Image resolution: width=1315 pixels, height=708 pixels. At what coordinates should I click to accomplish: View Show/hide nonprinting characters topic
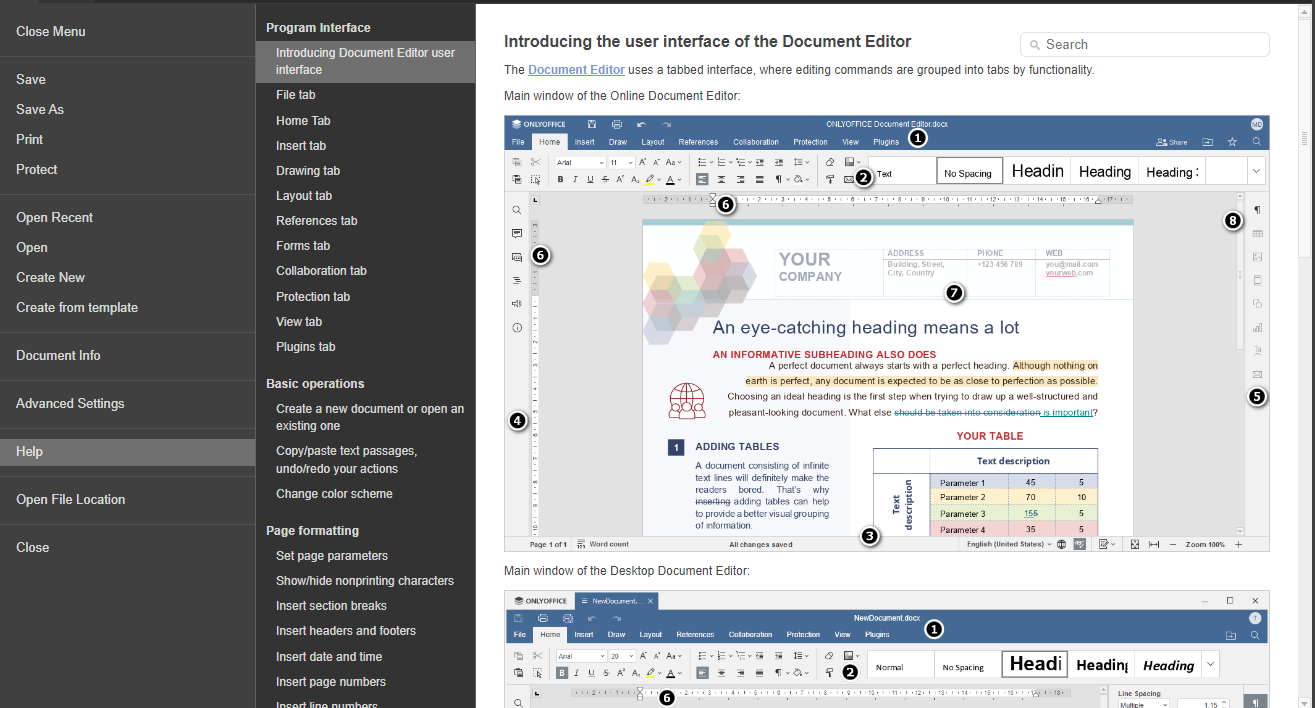click(x=365, y=581)
